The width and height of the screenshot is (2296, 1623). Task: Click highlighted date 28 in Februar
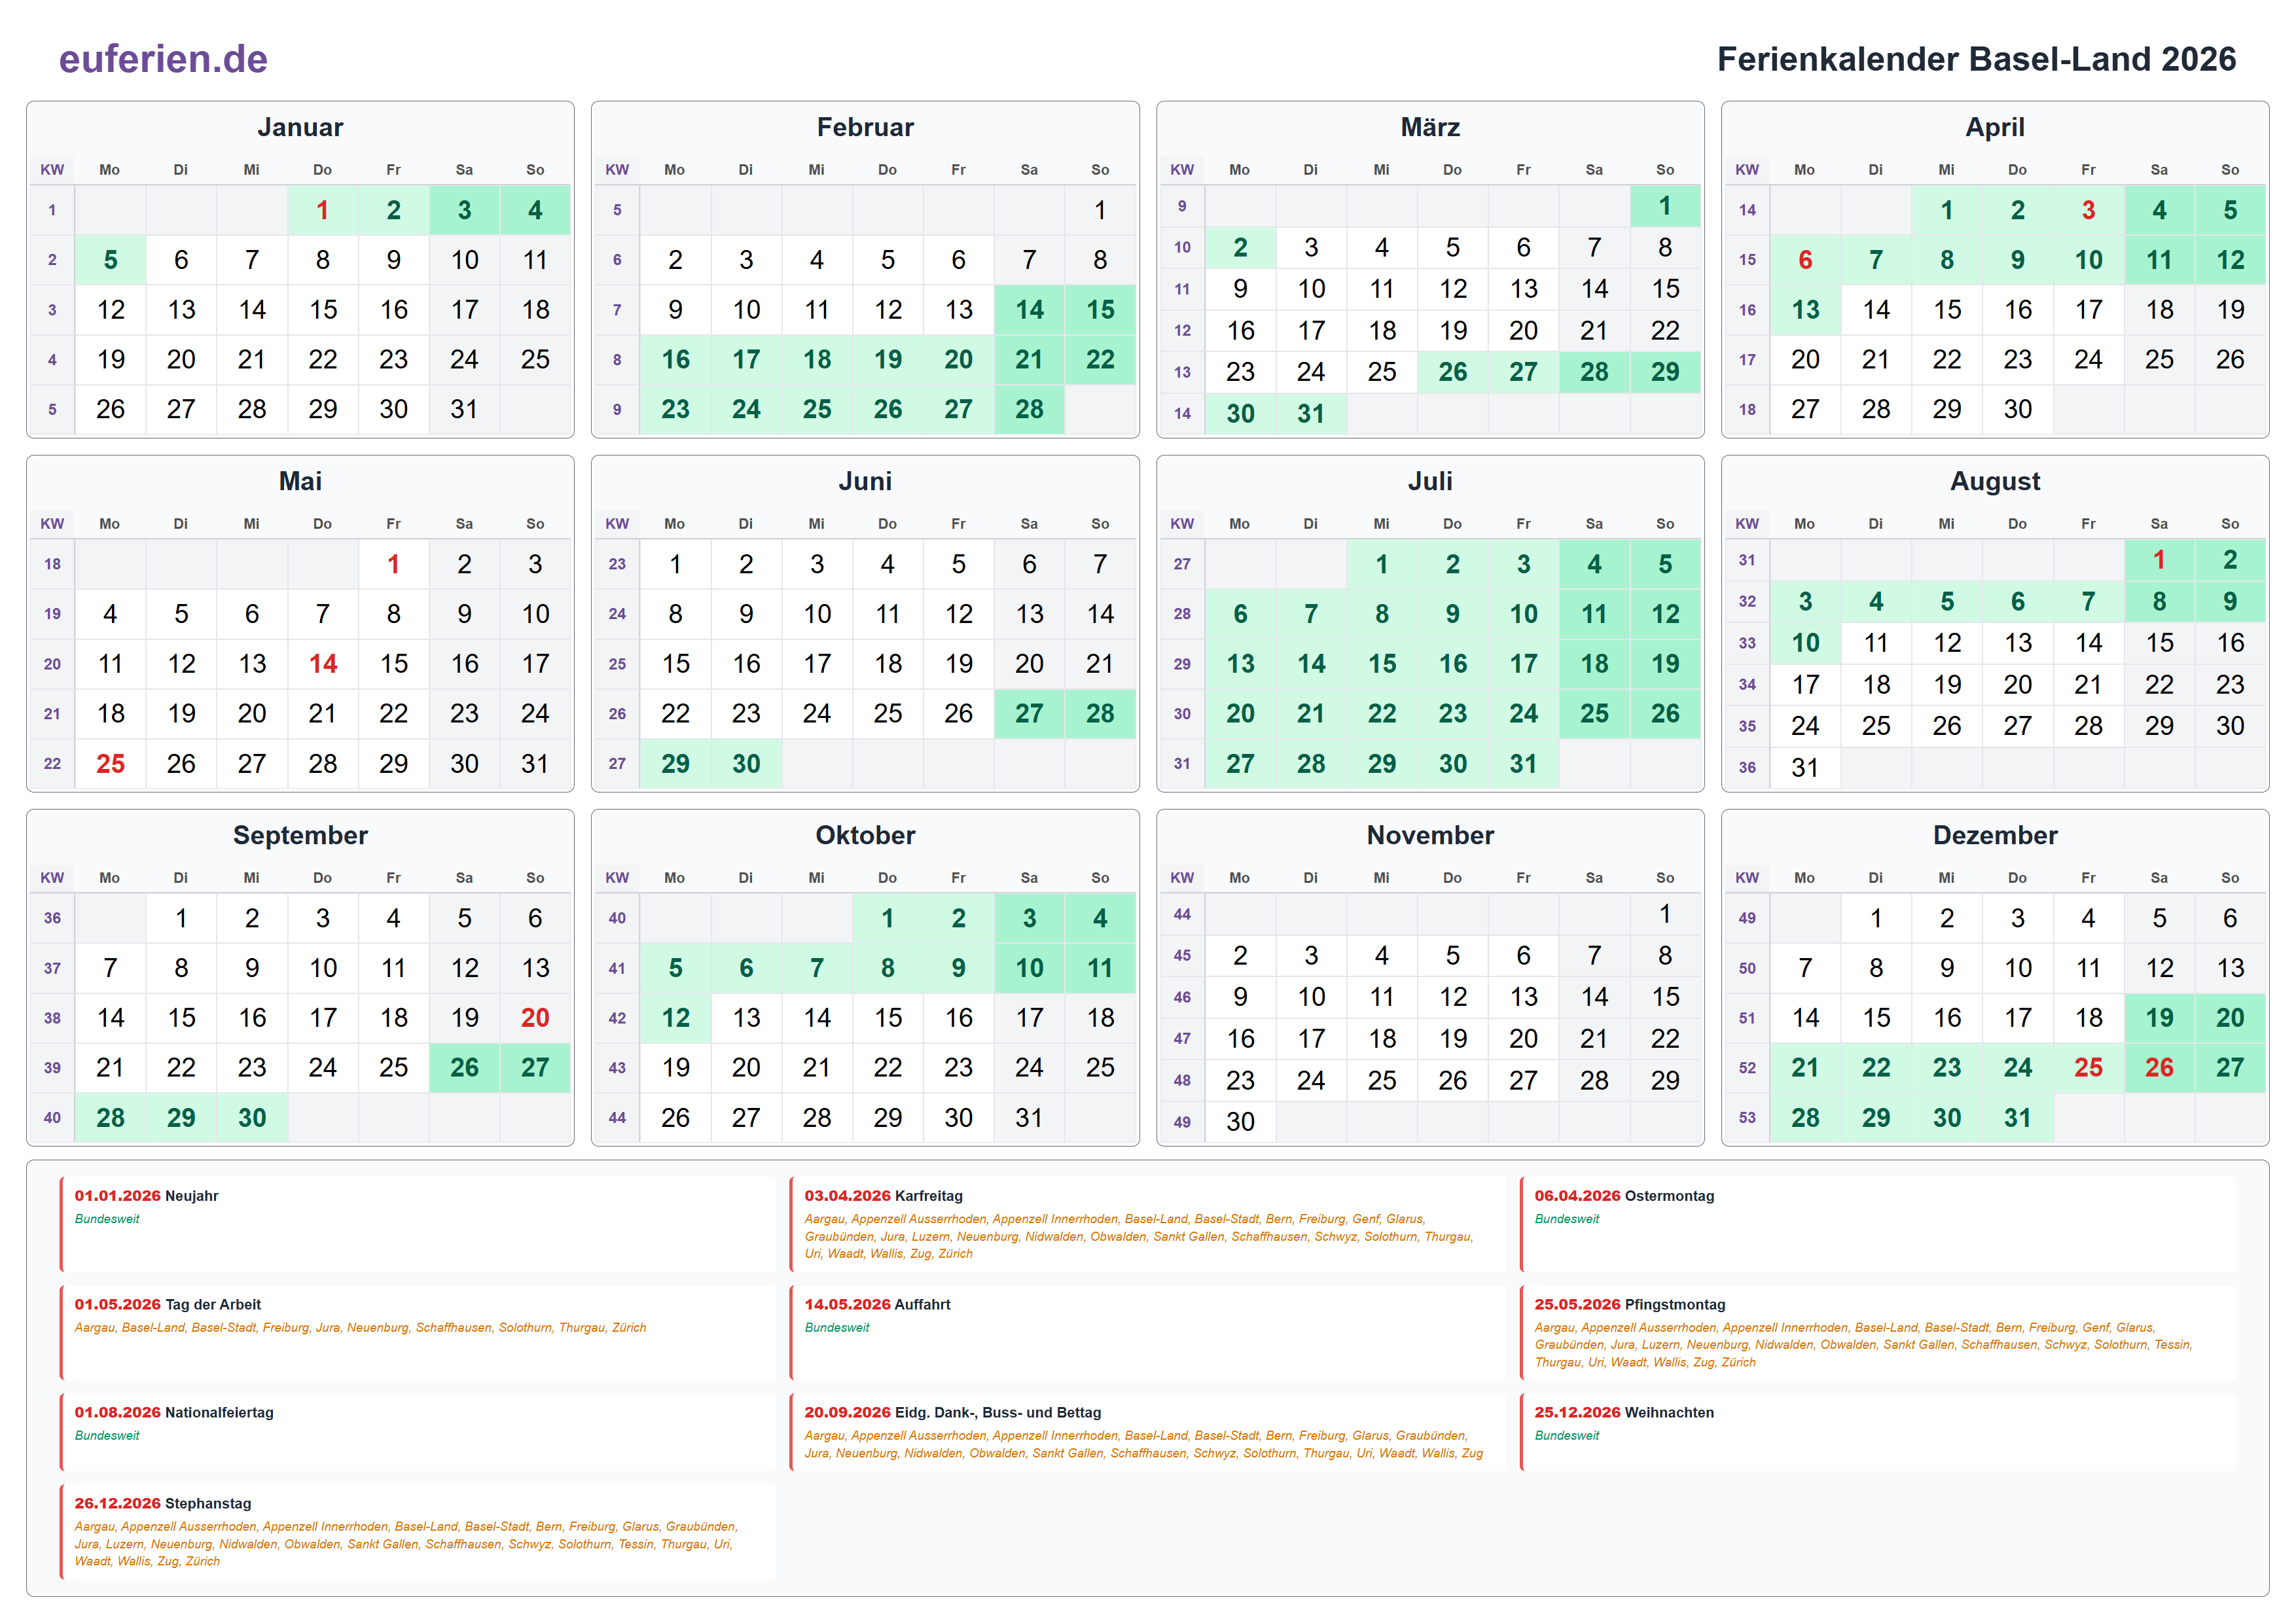[x=1029, y=409]
